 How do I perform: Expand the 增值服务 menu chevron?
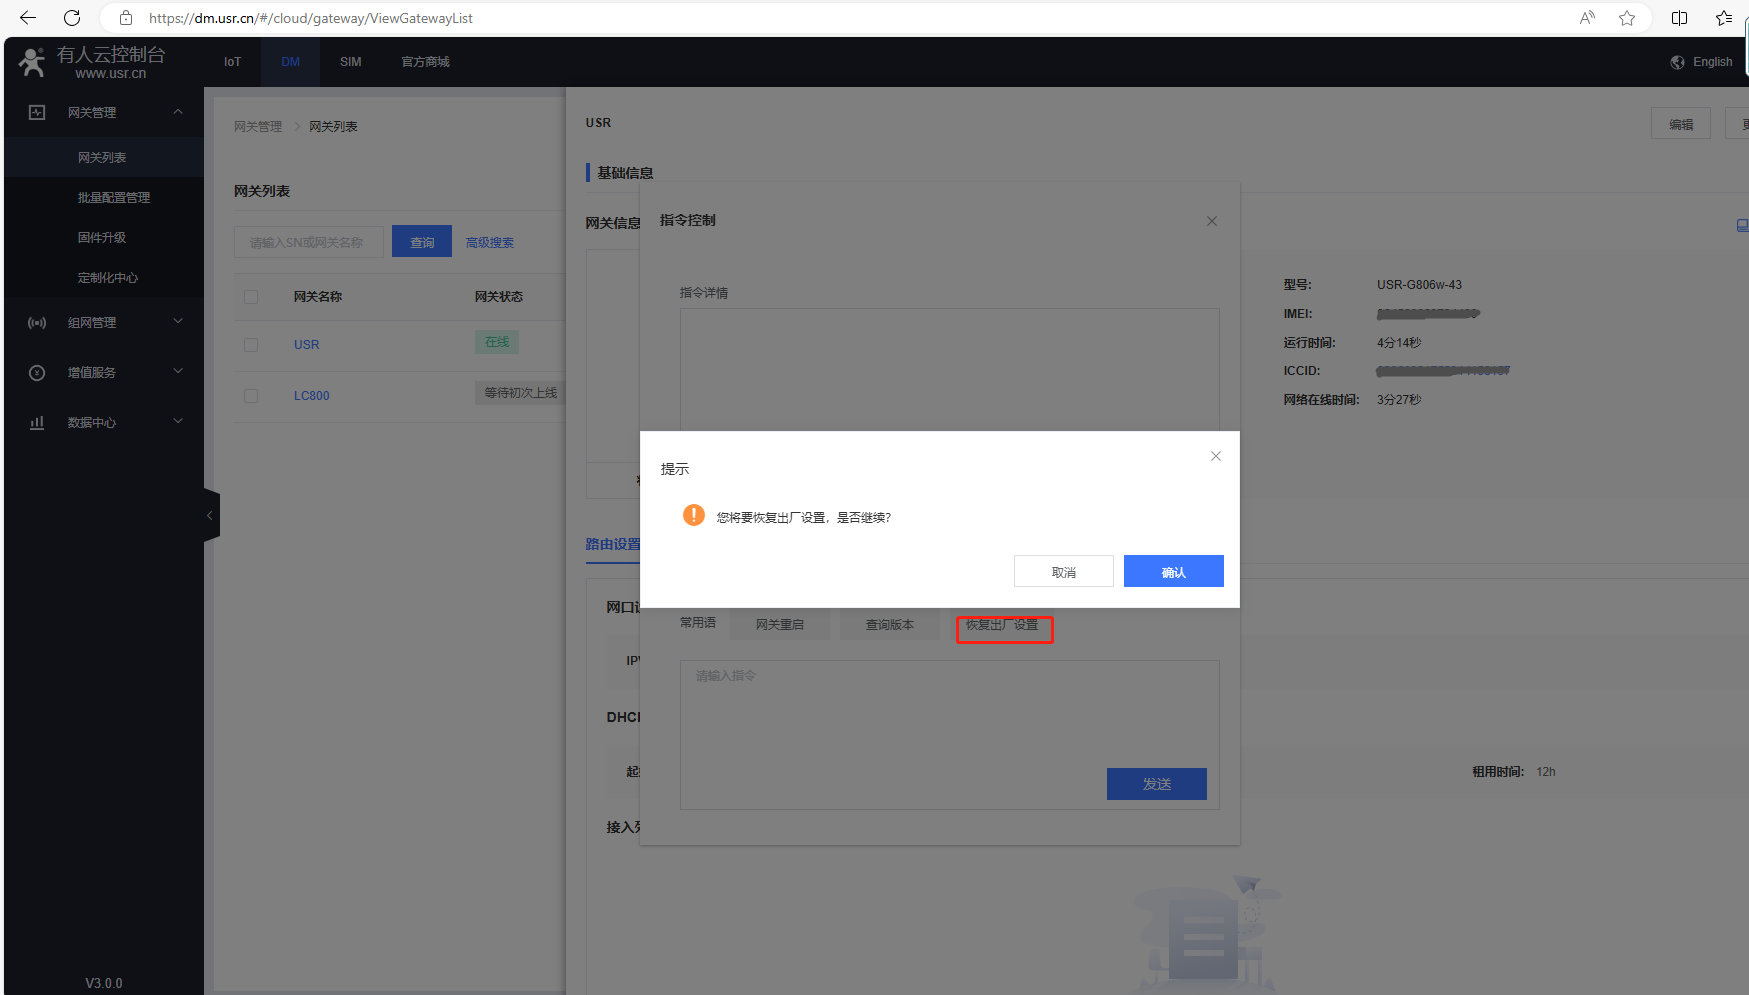point(178,372)
